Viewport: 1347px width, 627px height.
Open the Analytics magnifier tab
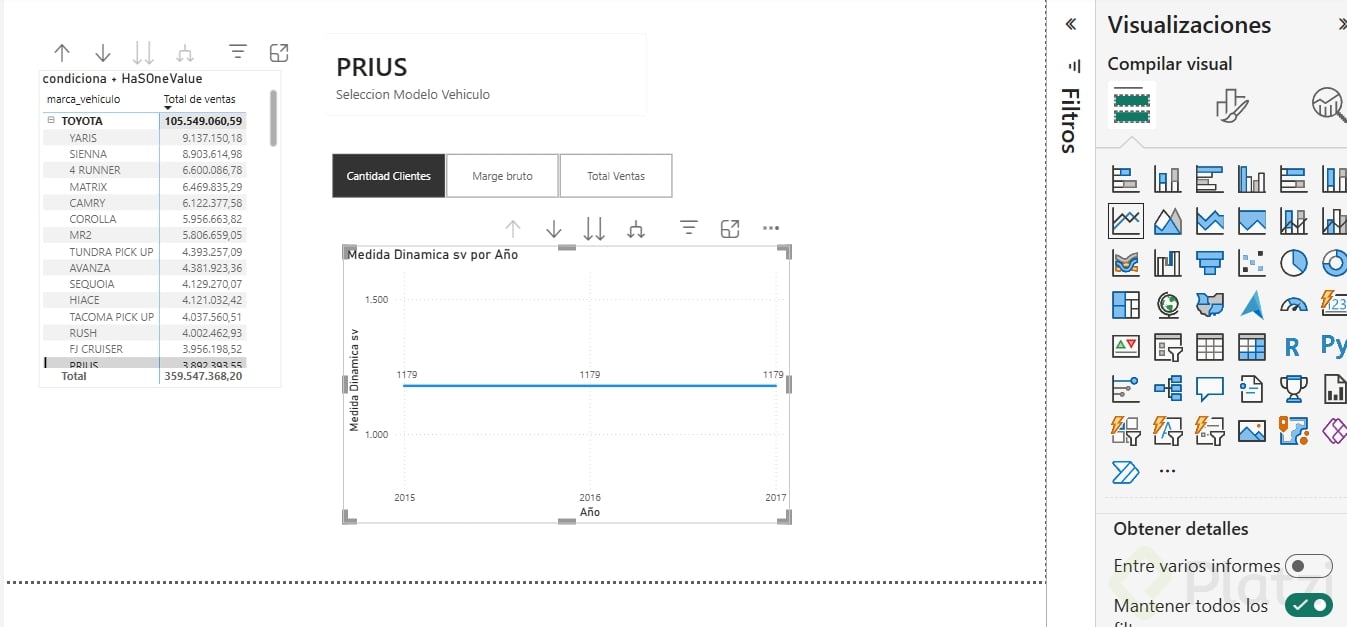pos(1329,104)
